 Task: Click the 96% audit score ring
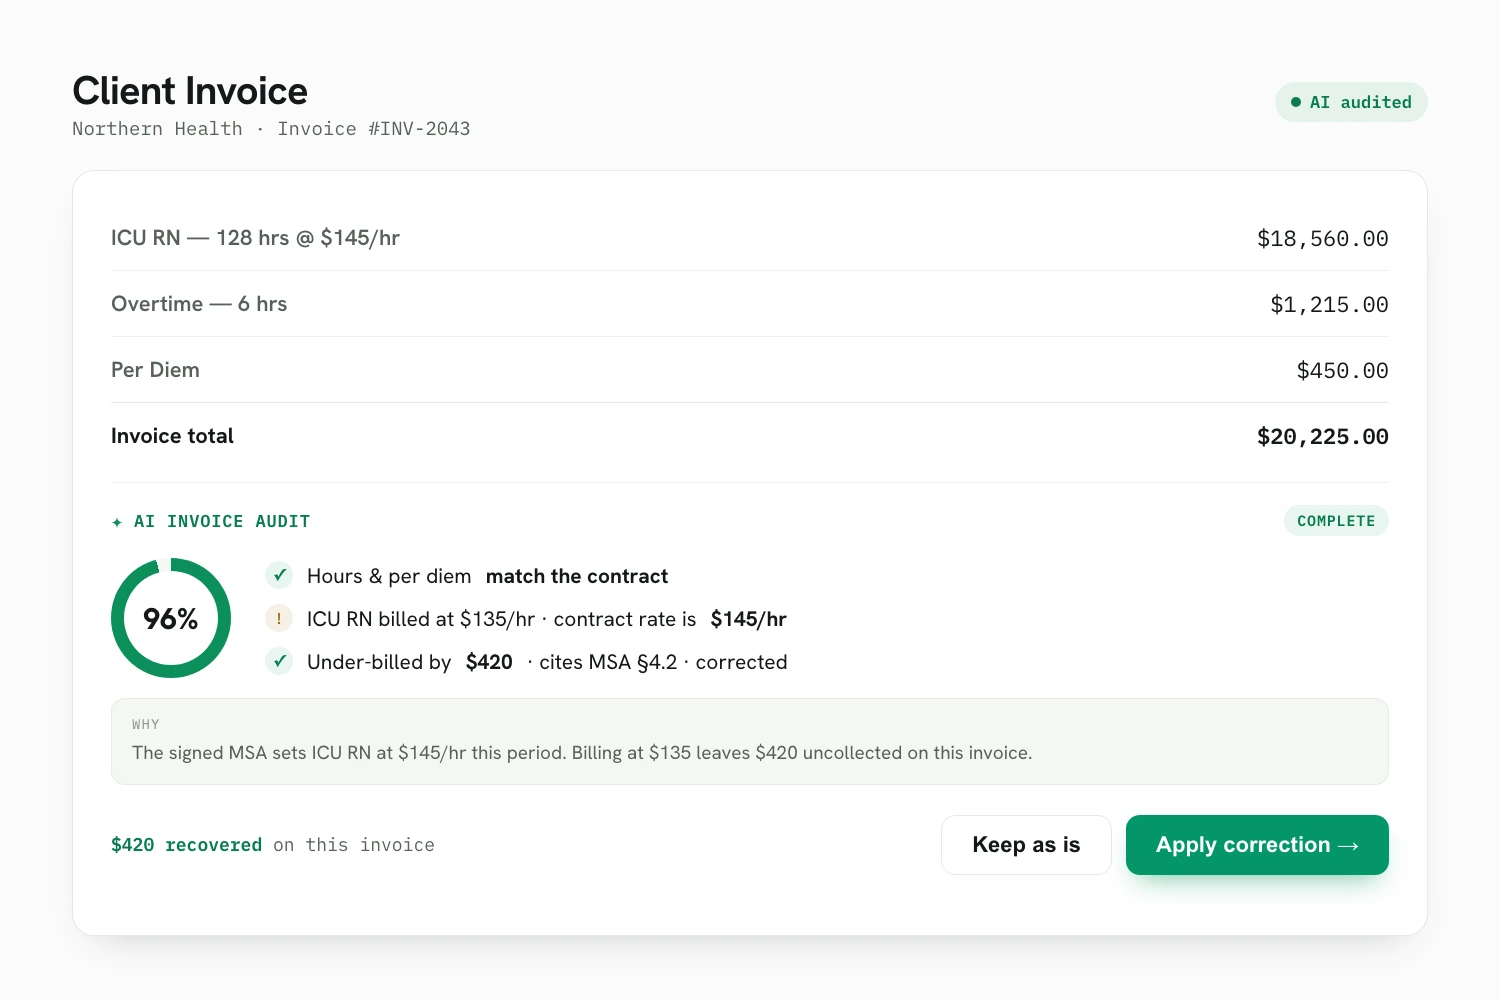171,618
